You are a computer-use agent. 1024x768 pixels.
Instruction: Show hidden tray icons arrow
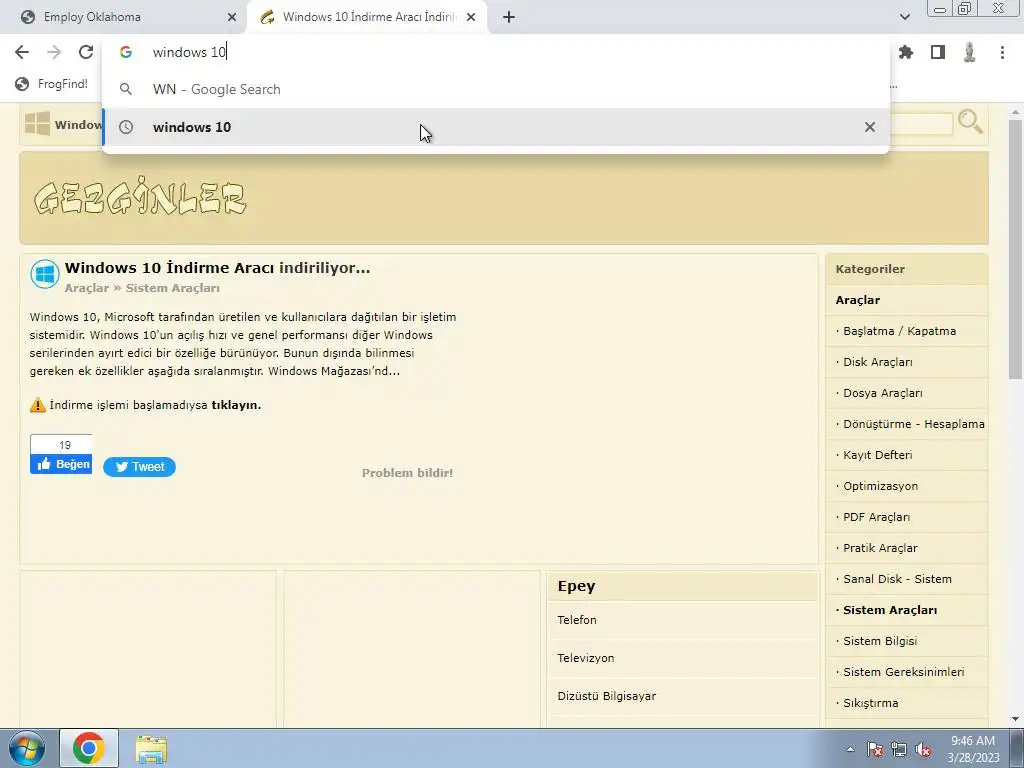pyautogui.click(x=850, y=749)
